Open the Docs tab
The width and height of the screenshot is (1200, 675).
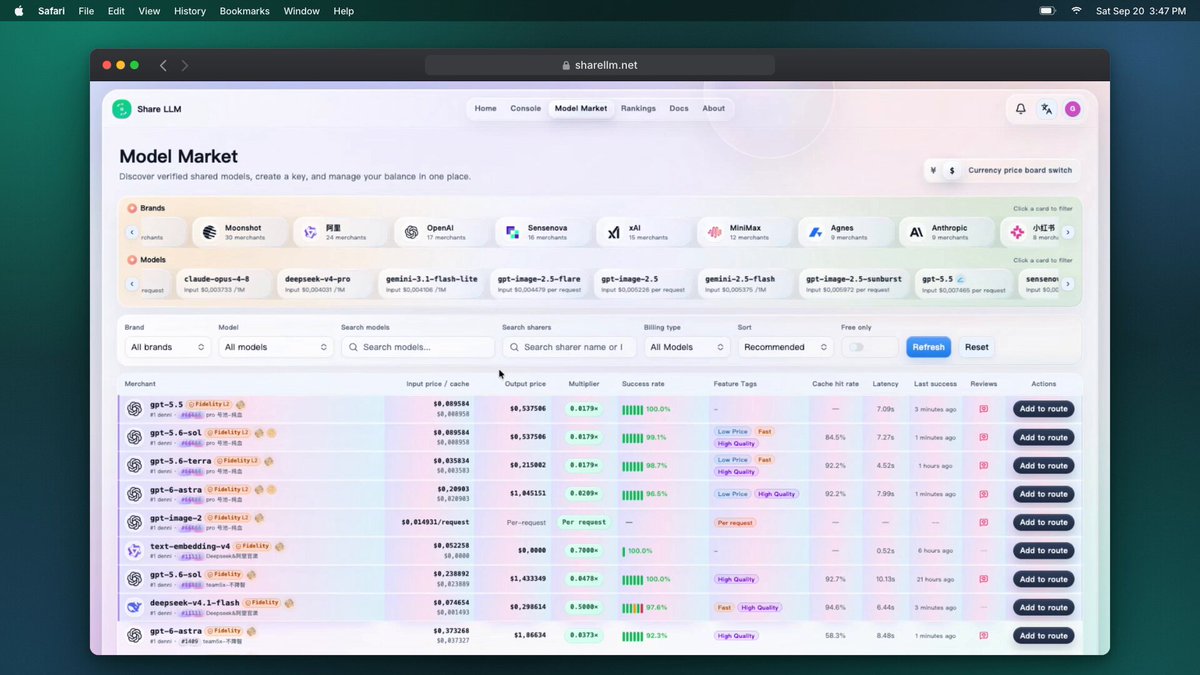(679, 108)
